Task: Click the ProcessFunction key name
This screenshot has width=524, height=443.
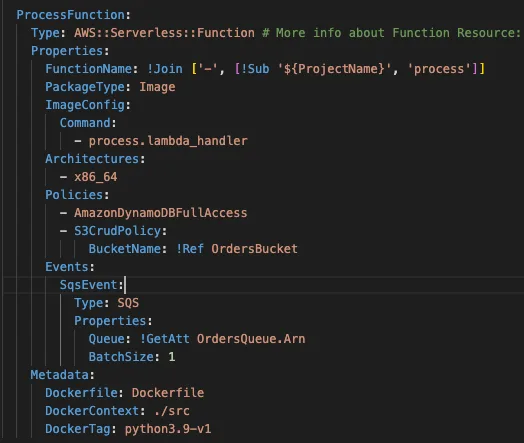Action: pos(71,15)
